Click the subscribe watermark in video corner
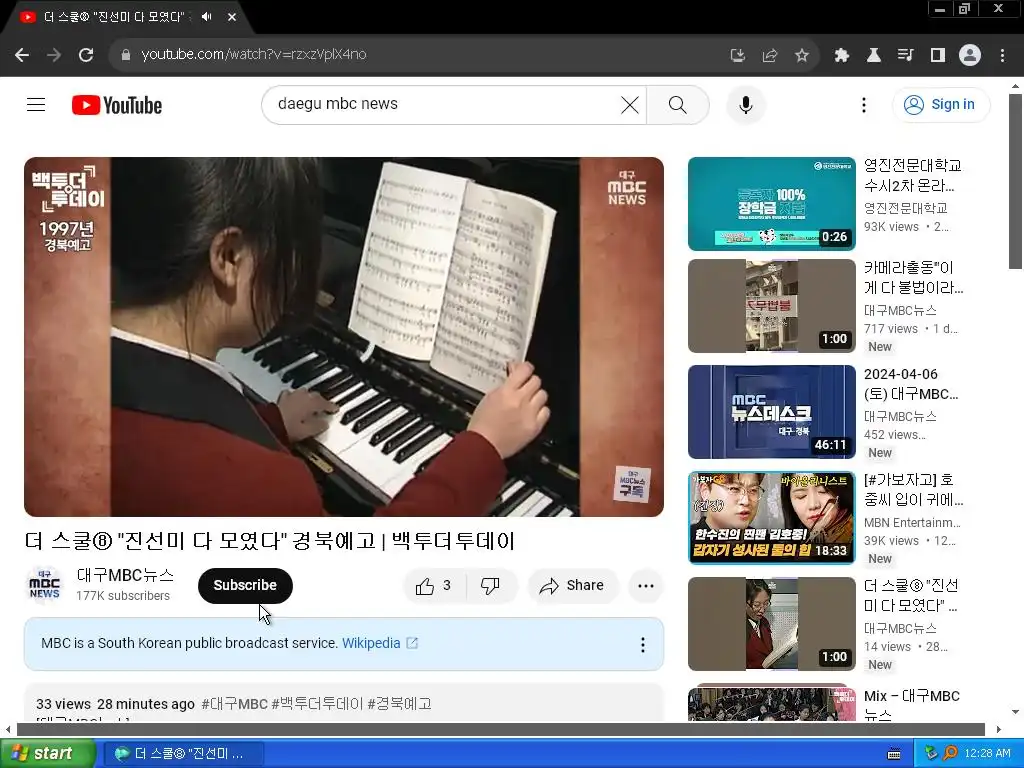 (x=632, y=484)
